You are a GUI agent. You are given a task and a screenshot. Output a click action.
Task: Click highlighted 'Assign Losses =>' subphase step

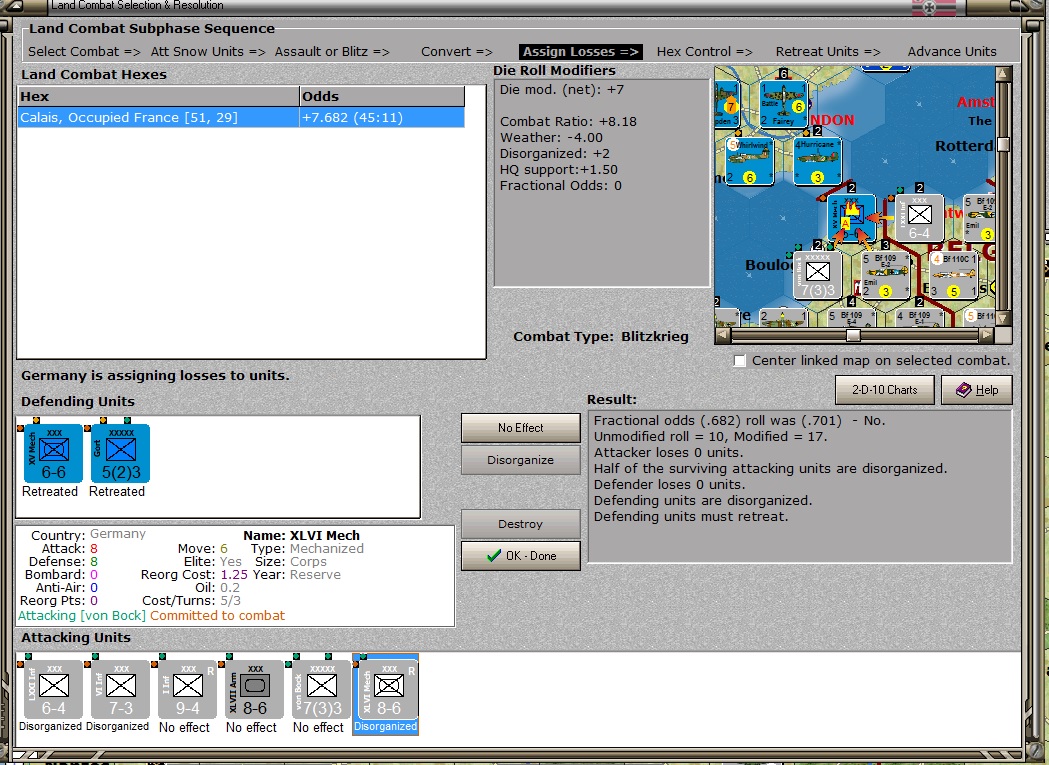click(x=581, y=52)
